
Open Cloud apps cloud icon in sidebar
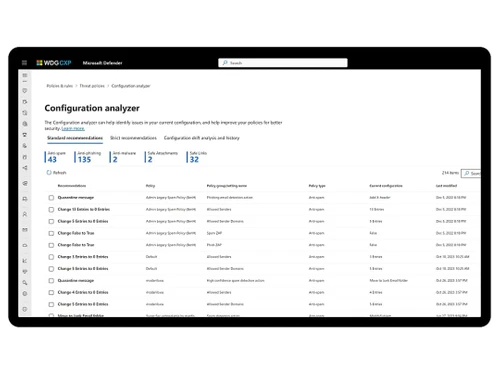point(25,245)
